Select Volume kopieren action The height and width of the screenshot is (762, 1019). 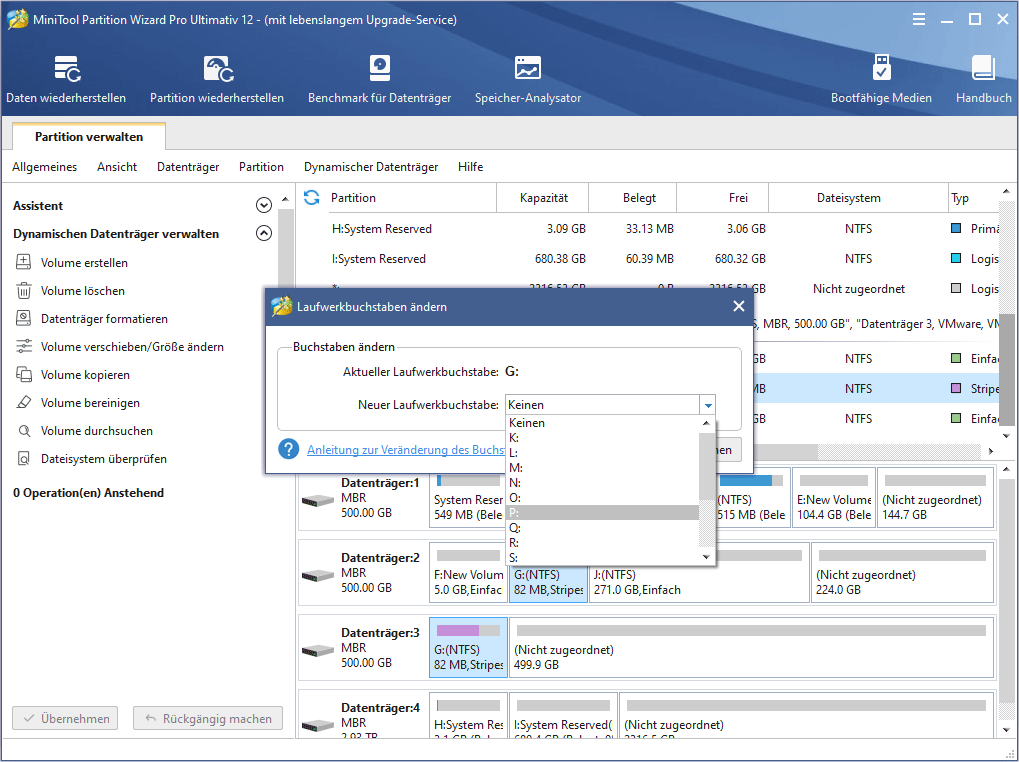coord(85,374)
